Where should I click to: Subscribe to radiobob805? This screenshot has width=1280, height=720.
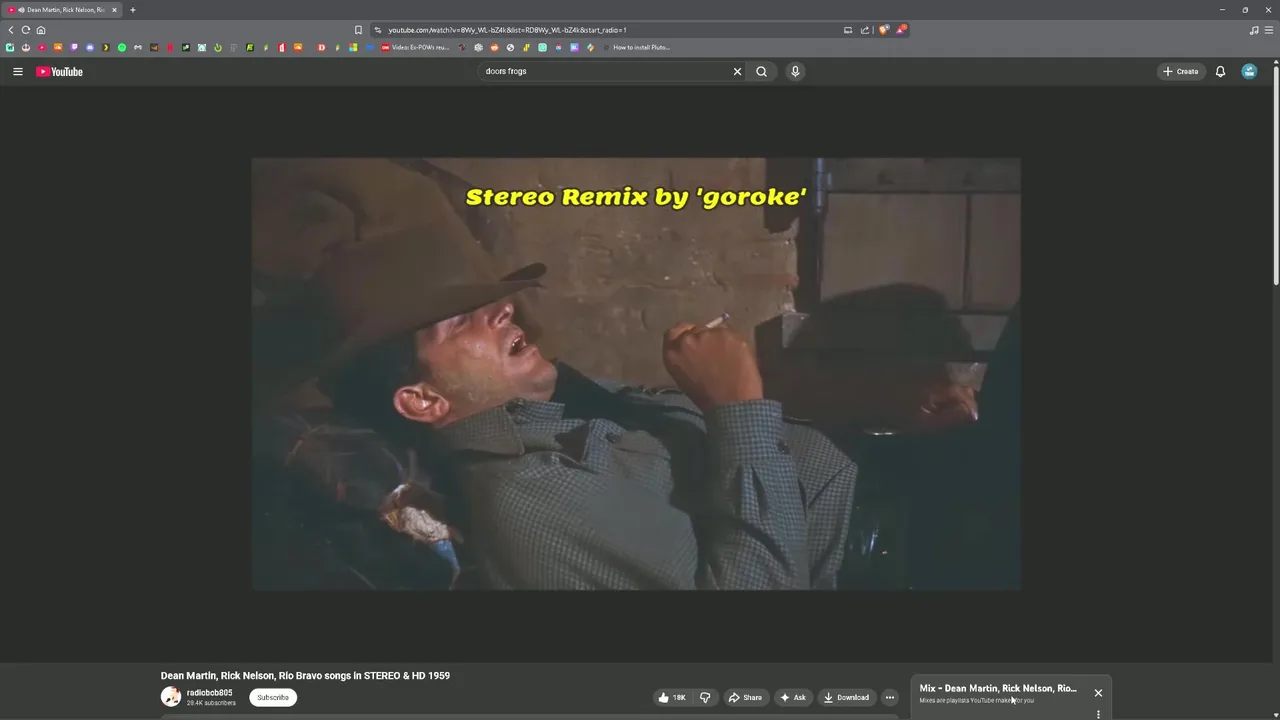pos(273,697)
